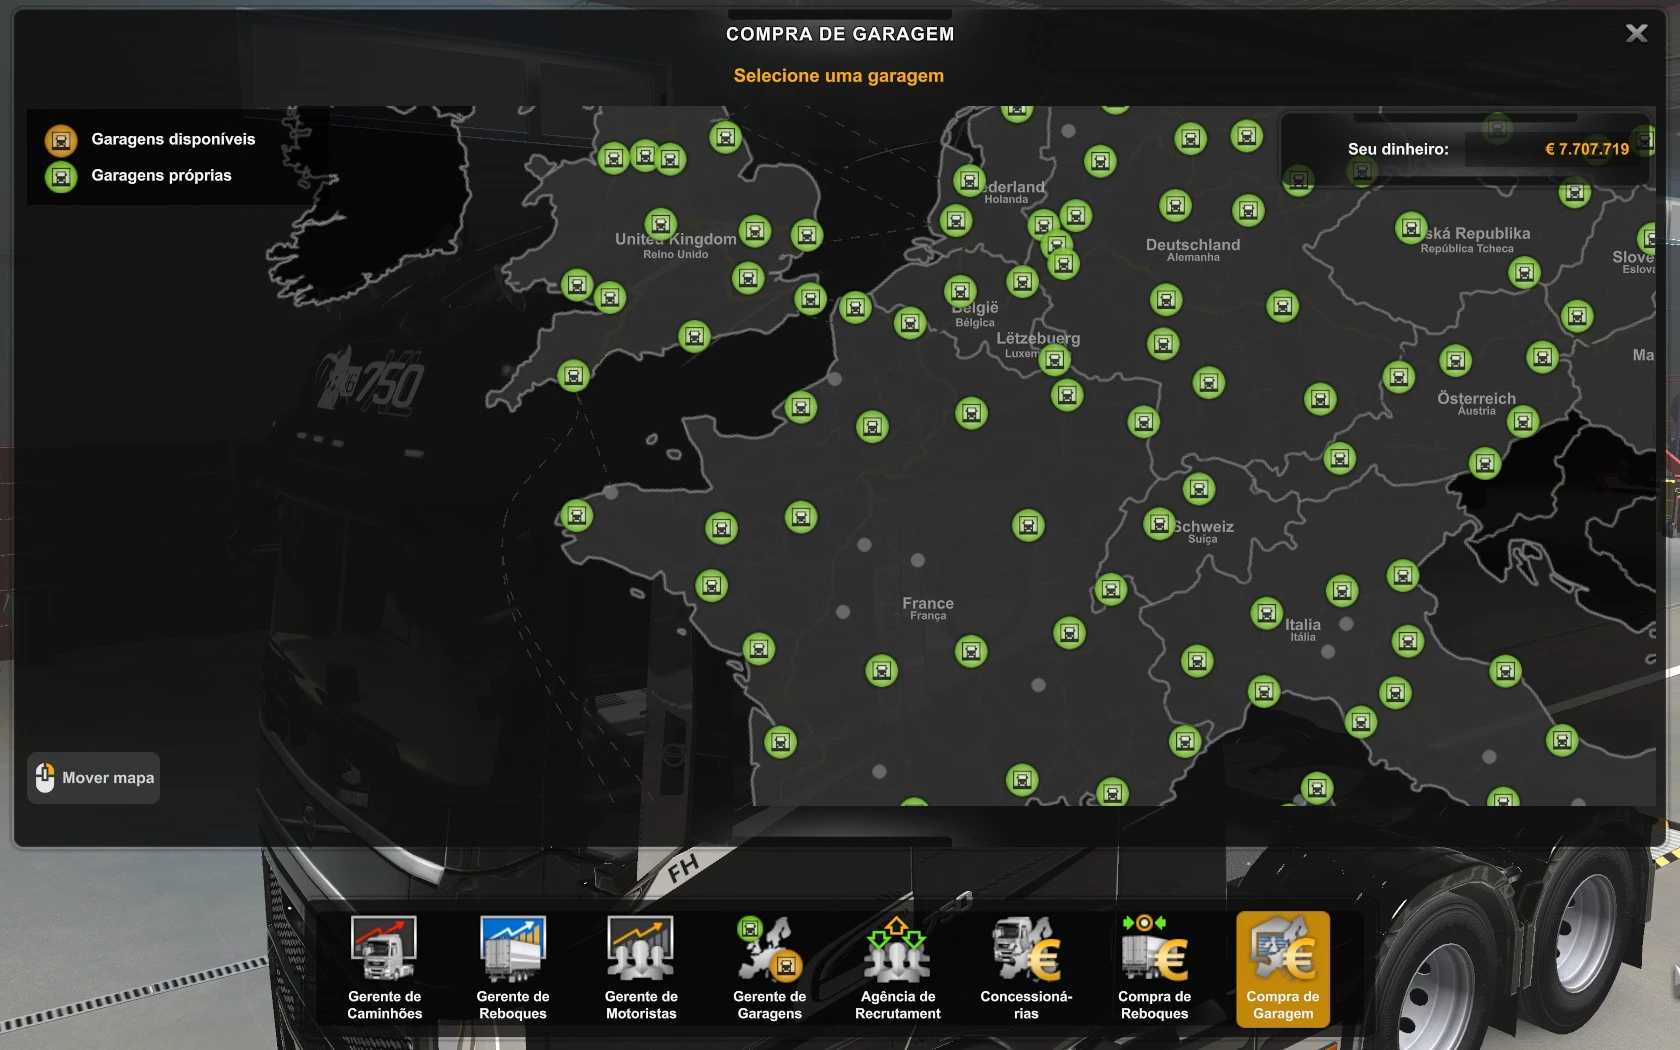The width and height of the screenshot is (1680, 1050).
Task: Open Gerente de Caminhões manager
Action: (384, 967)
